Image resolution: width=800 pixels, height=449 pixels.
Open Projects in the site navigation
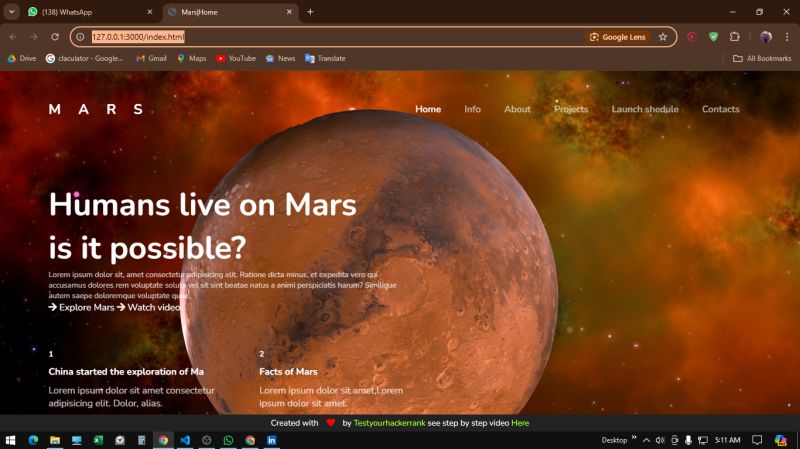point(571,109)
